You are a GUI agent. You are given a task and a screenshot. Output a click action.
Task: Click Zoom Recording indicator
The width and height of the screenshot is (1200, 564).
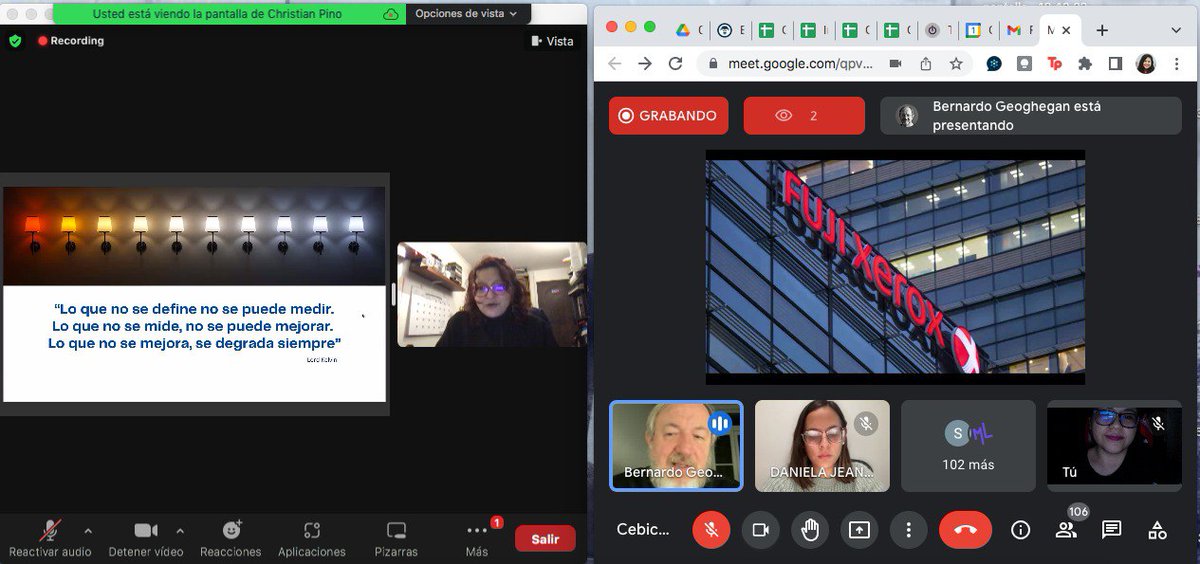(71, 41)
